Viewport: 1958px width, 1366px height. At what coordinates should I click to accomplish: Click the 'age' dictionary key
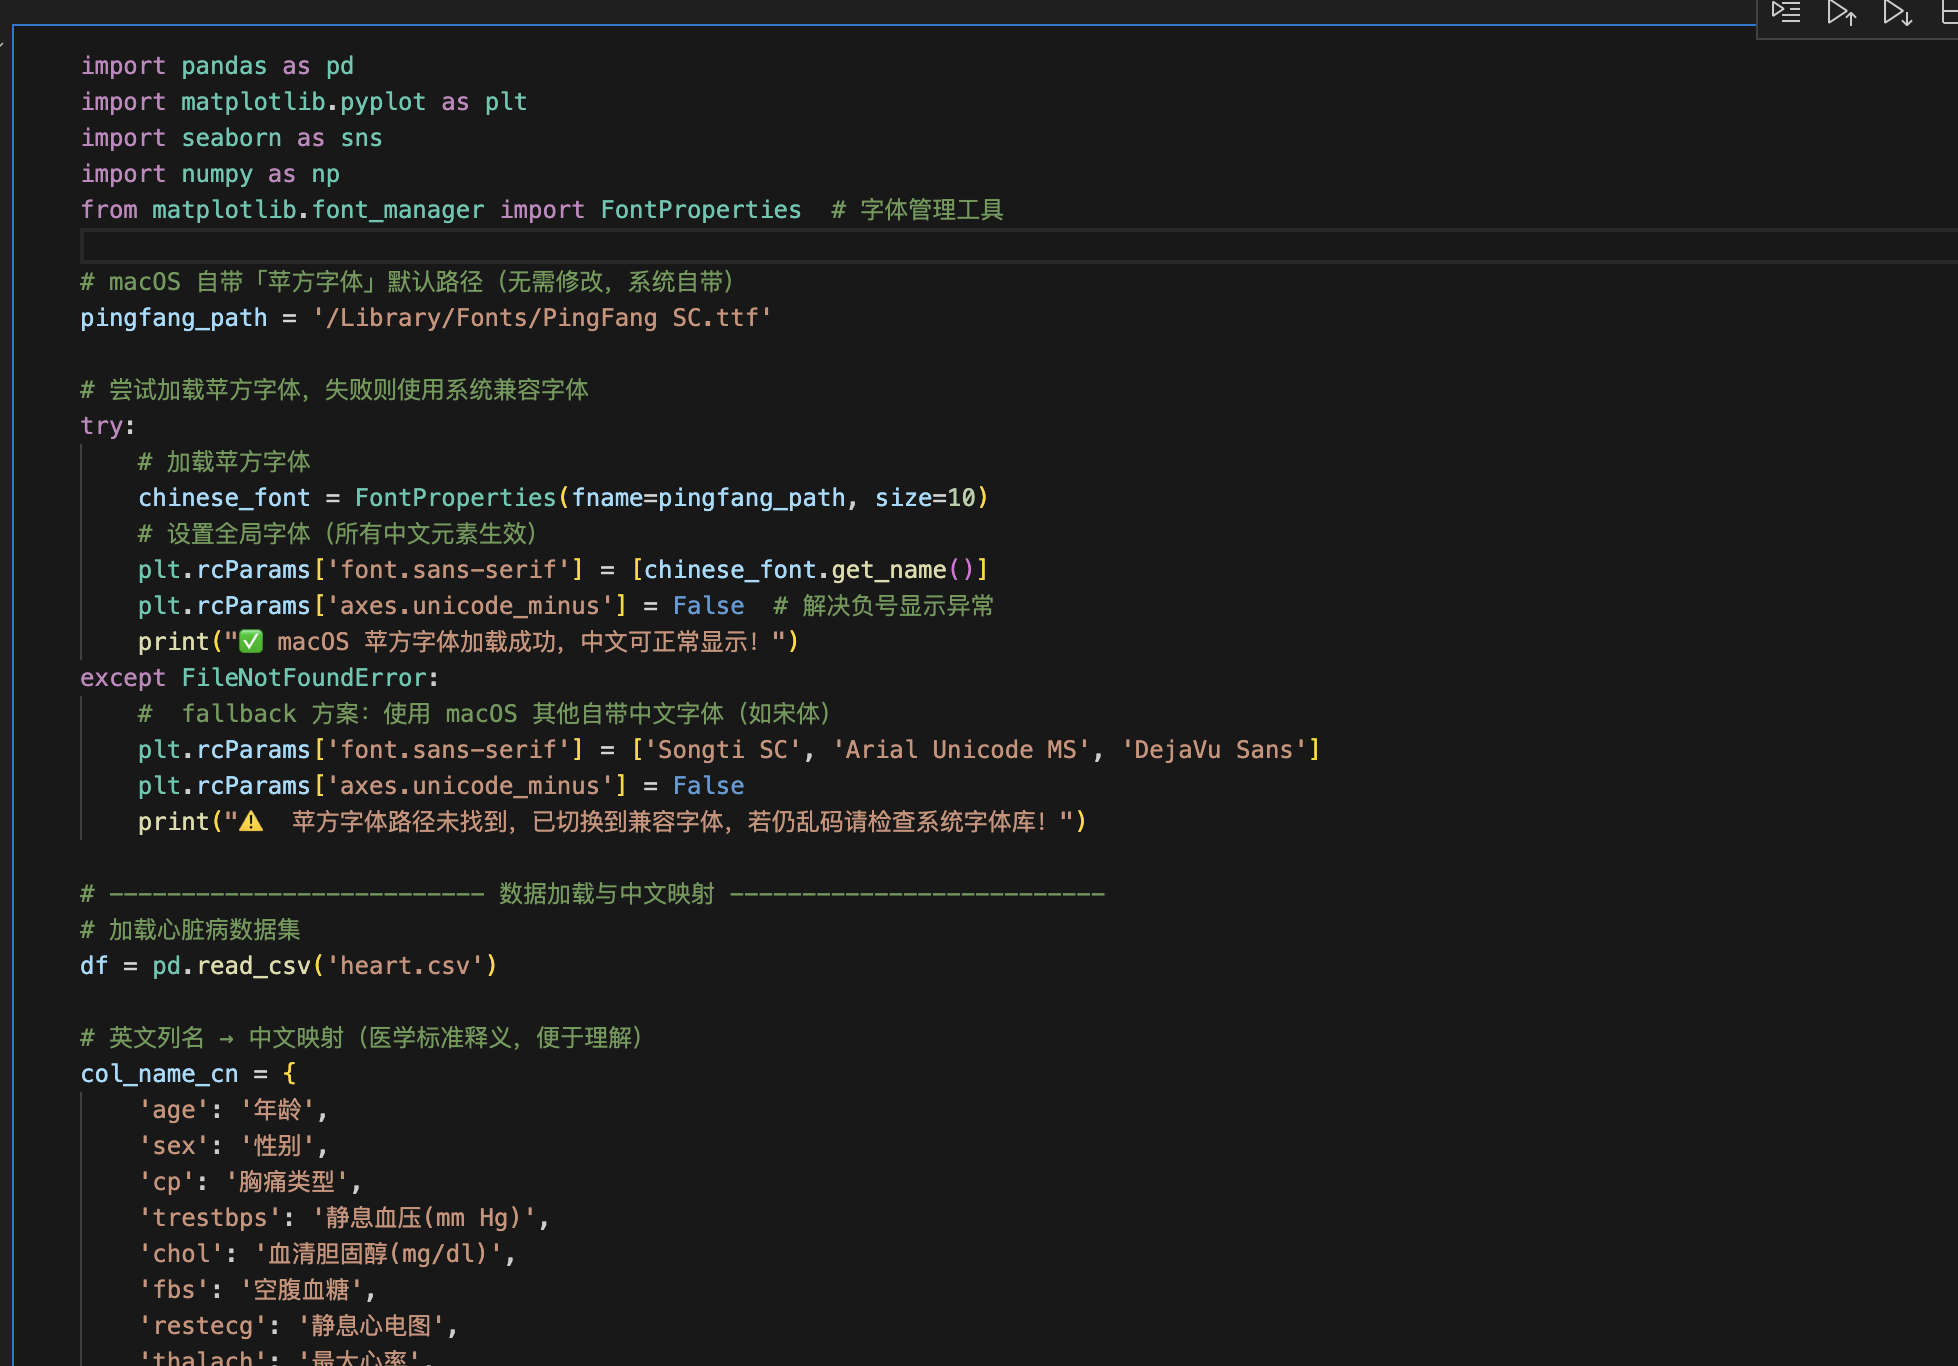pos(174,1110)
